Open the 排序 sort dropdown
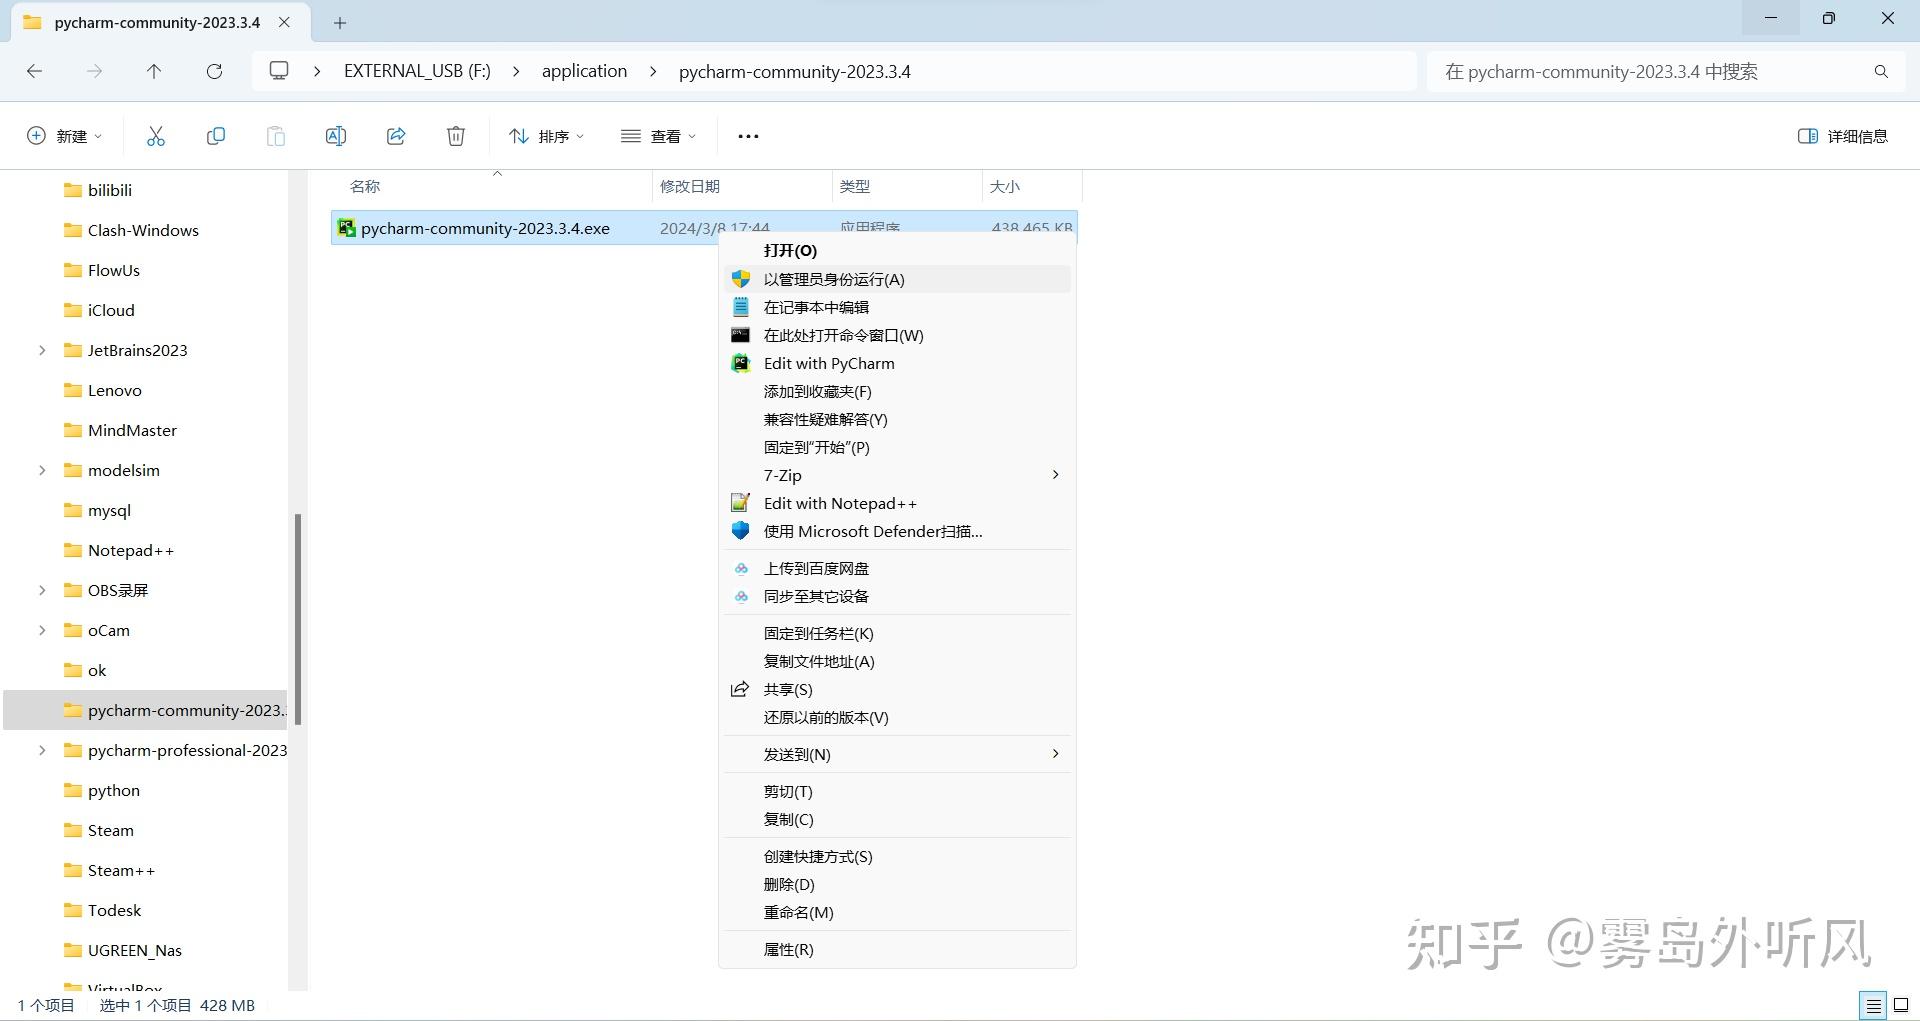1920x1021 pixels. pyautogui.click(x=545, y=135)
